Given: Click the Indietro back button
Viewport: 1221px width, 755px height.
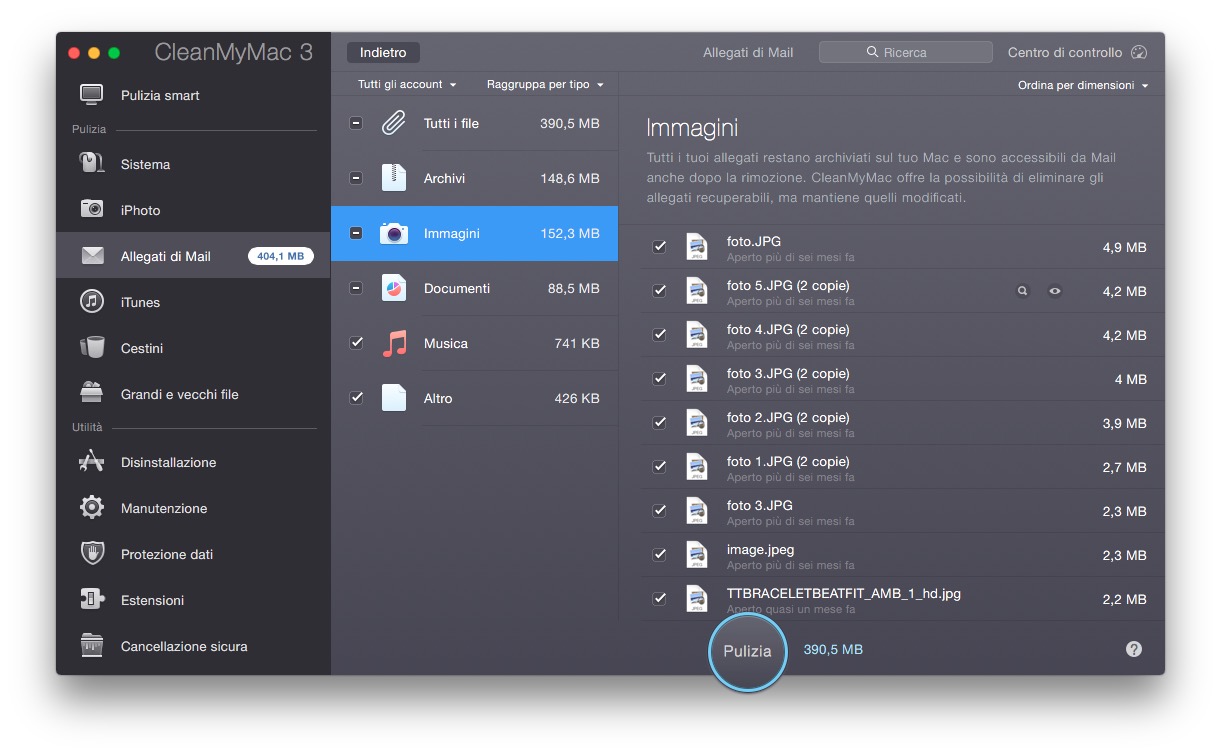Looking at the screenshot, I should click(x=383, y=52).
